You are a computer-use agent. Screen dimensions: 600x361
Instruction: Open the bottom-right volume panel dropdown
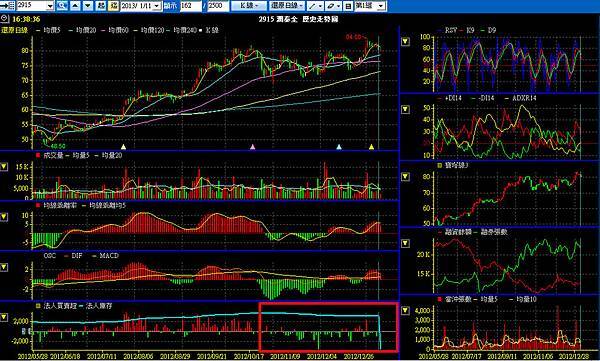(405, 310)
